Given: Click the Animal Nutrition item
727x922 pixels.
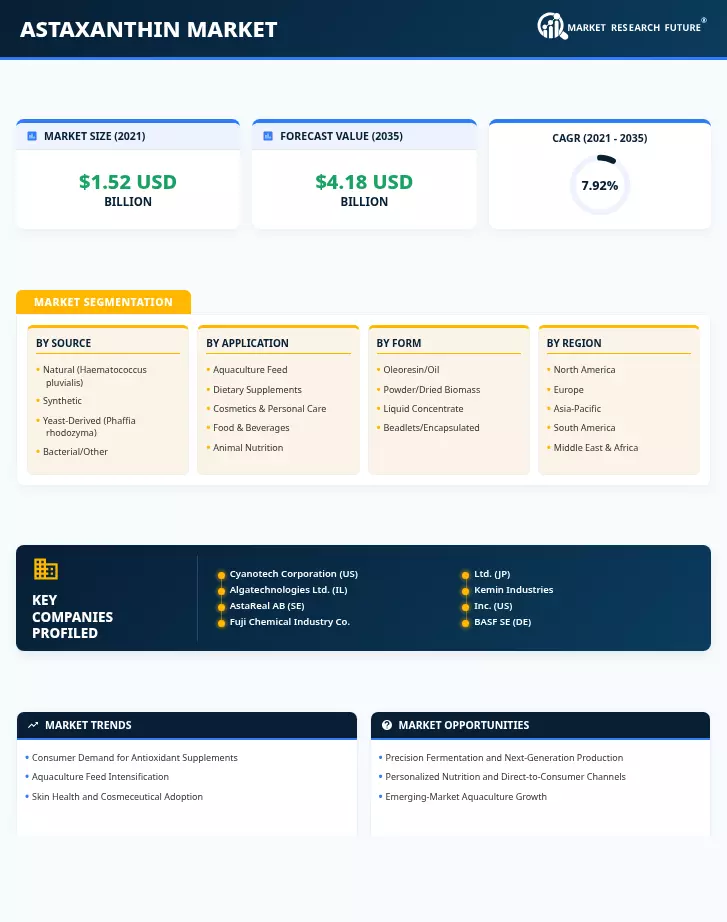Looking at the screenshot, I should [248, 447].
